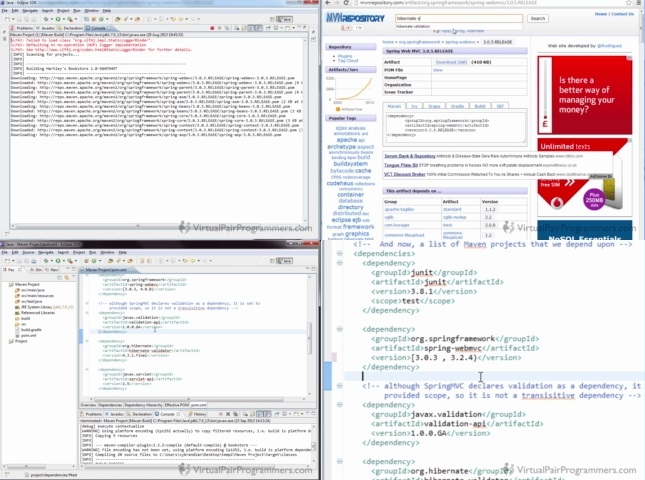Open Source menu in Maven Project window
Image resolution: width=645 pixels, height=480 pixels.
pyautogui.click(x=28, y=252)
